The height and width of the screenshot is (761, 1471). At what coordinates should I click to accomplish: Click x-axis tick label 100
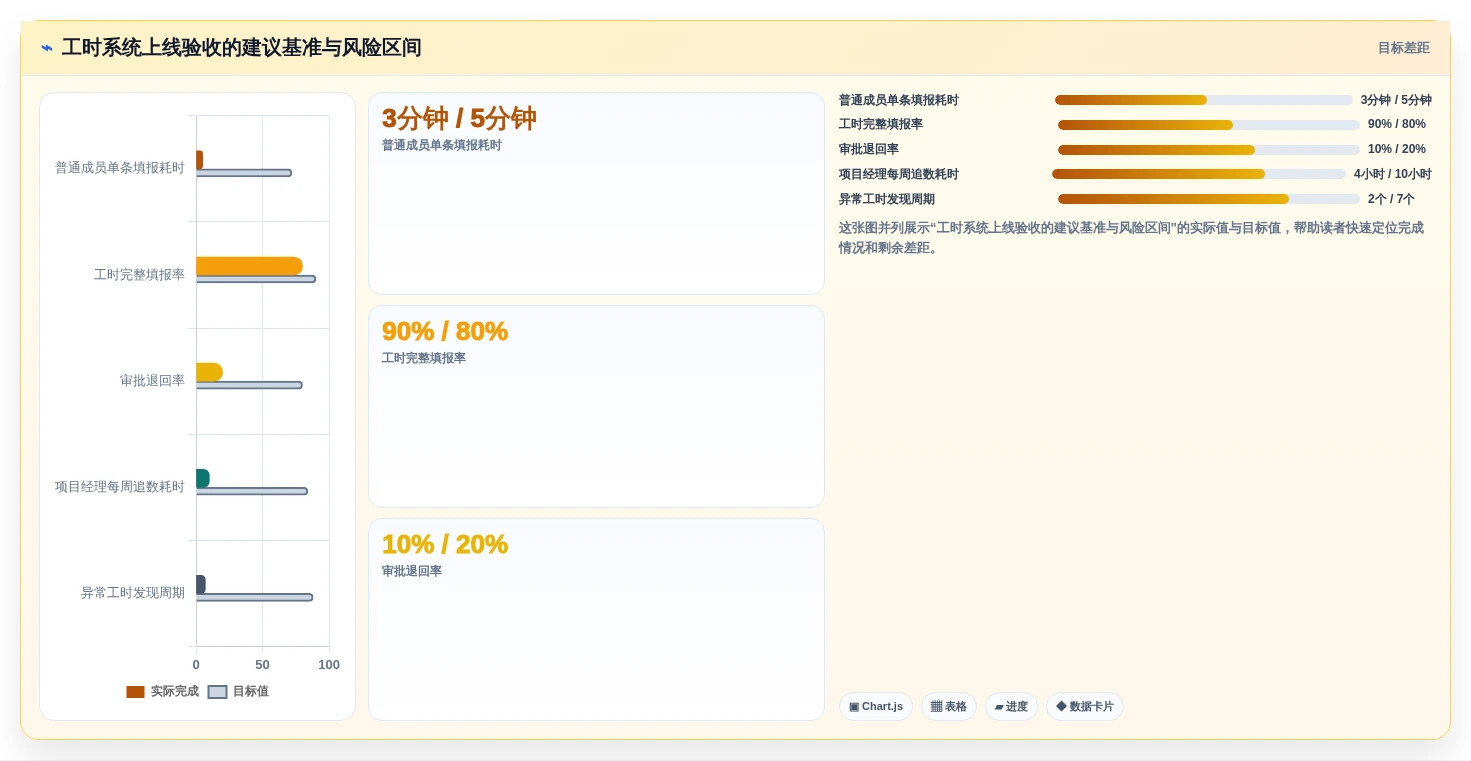[x=329, y=665]
